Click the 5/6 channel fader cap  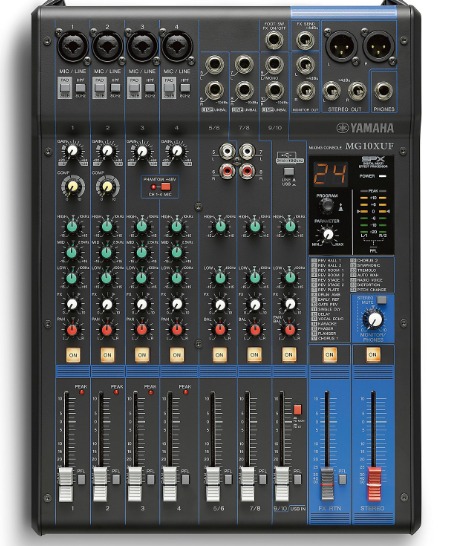click(x=213, y=484)
